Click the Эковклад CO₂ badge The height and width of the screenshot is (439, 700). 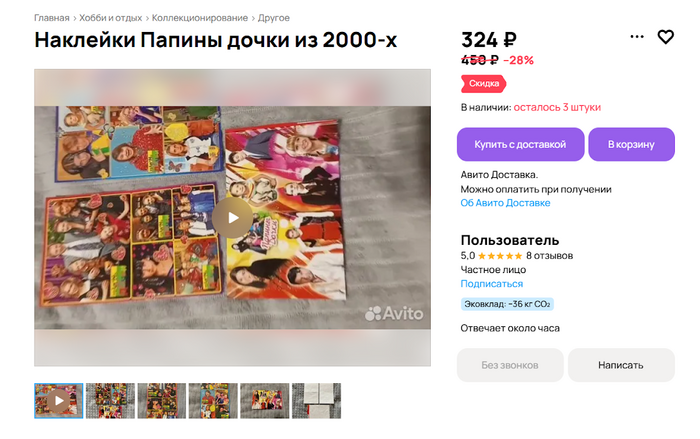(507, 304)
